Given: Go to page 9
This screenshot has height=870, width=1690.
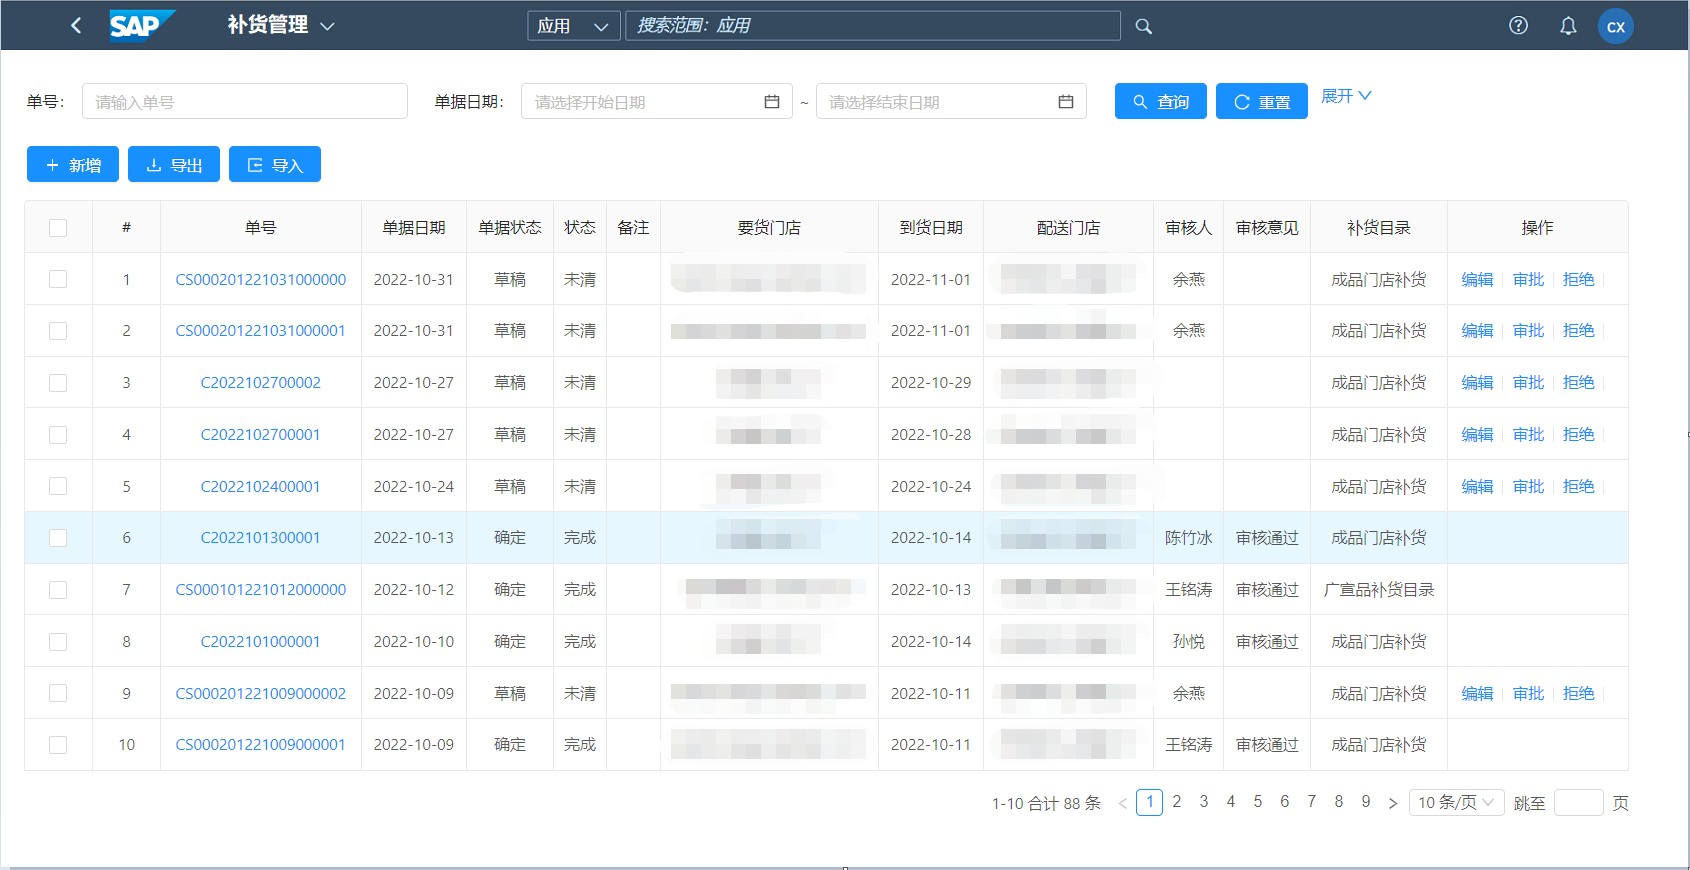Looking at the screenshot, I should click(1366, 802).
